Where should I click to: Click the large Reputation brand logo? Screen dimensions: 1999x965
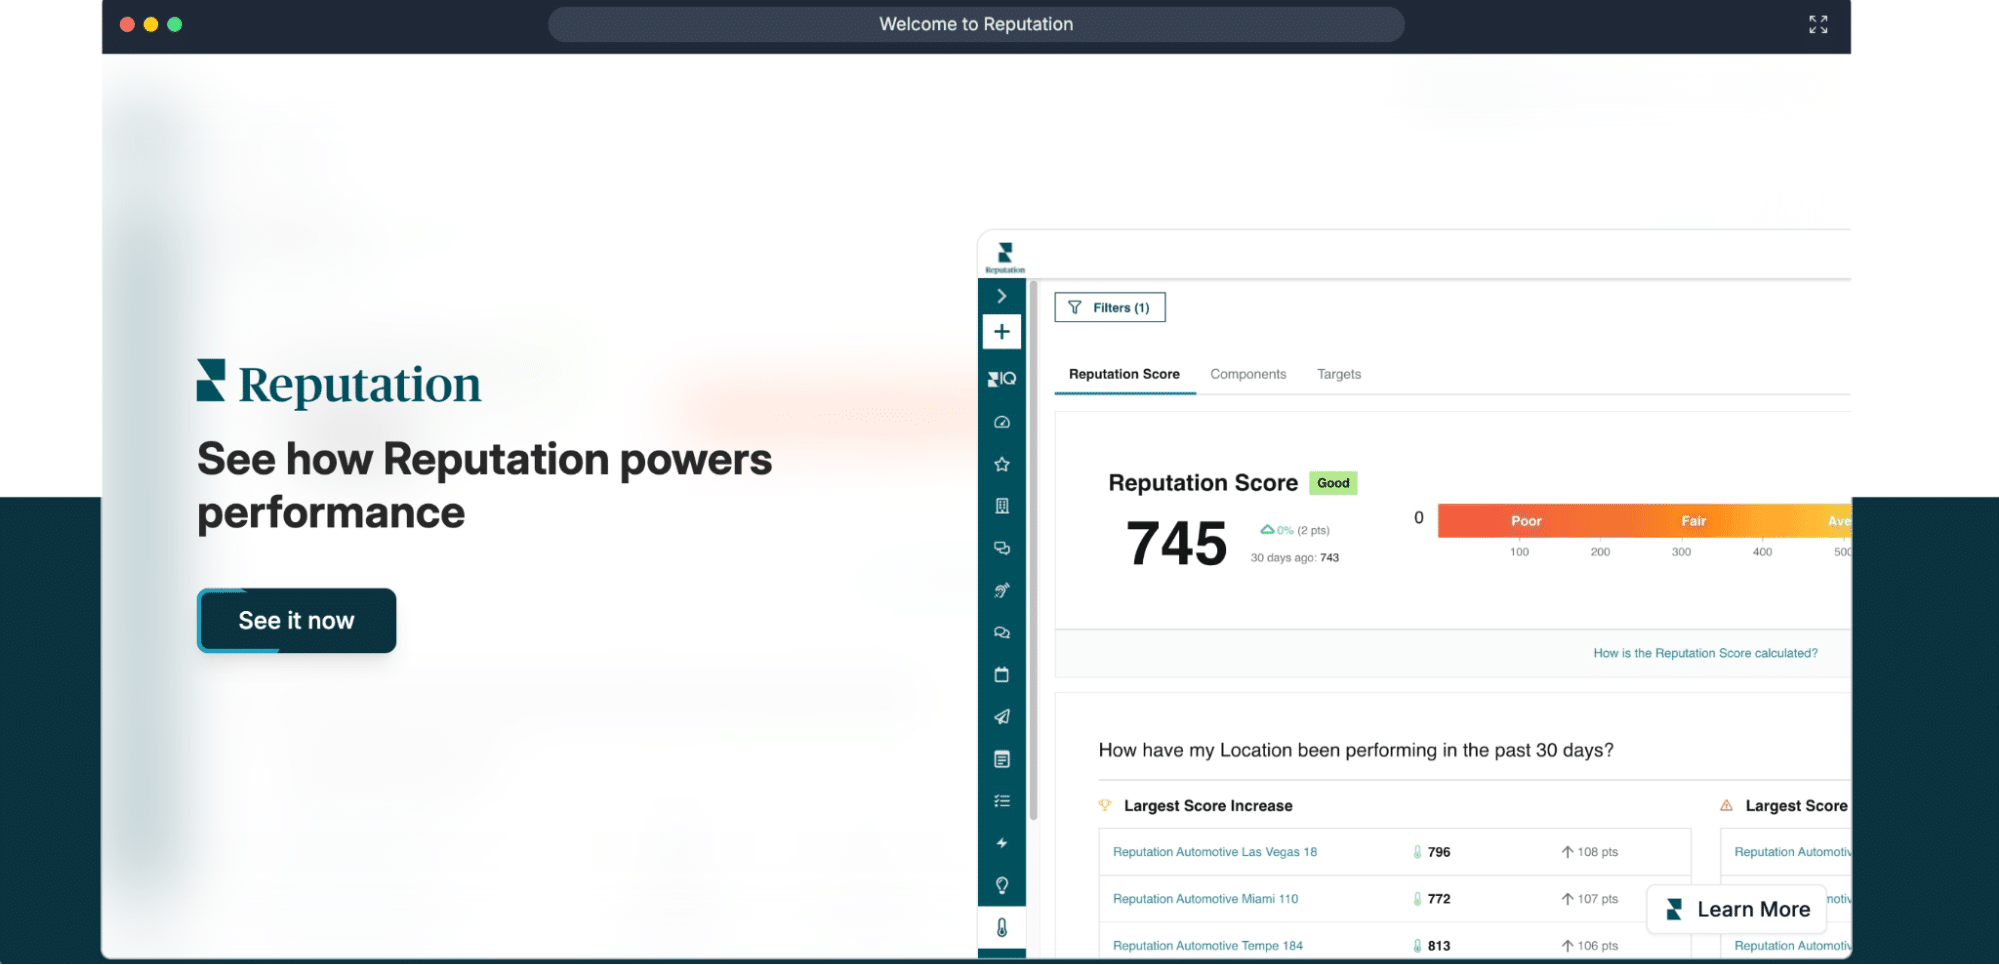339,383
